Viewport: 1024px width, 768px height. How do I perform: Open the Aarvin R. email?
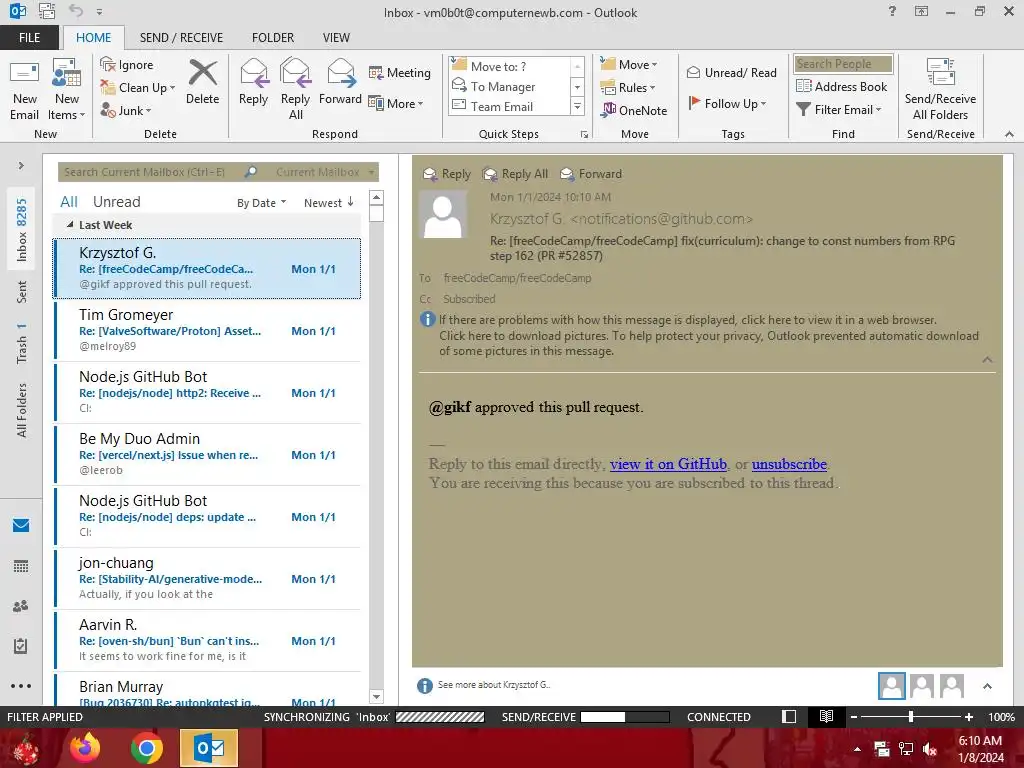(x=208, y=641)
